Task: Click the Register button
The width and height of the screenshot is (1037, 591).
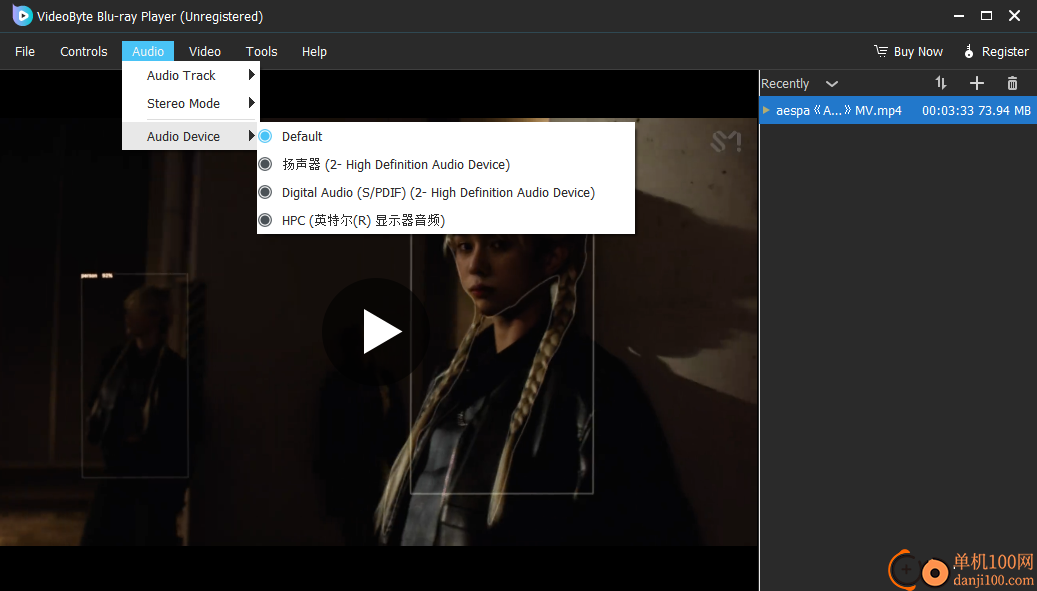Action: click(x=997, y=52)
